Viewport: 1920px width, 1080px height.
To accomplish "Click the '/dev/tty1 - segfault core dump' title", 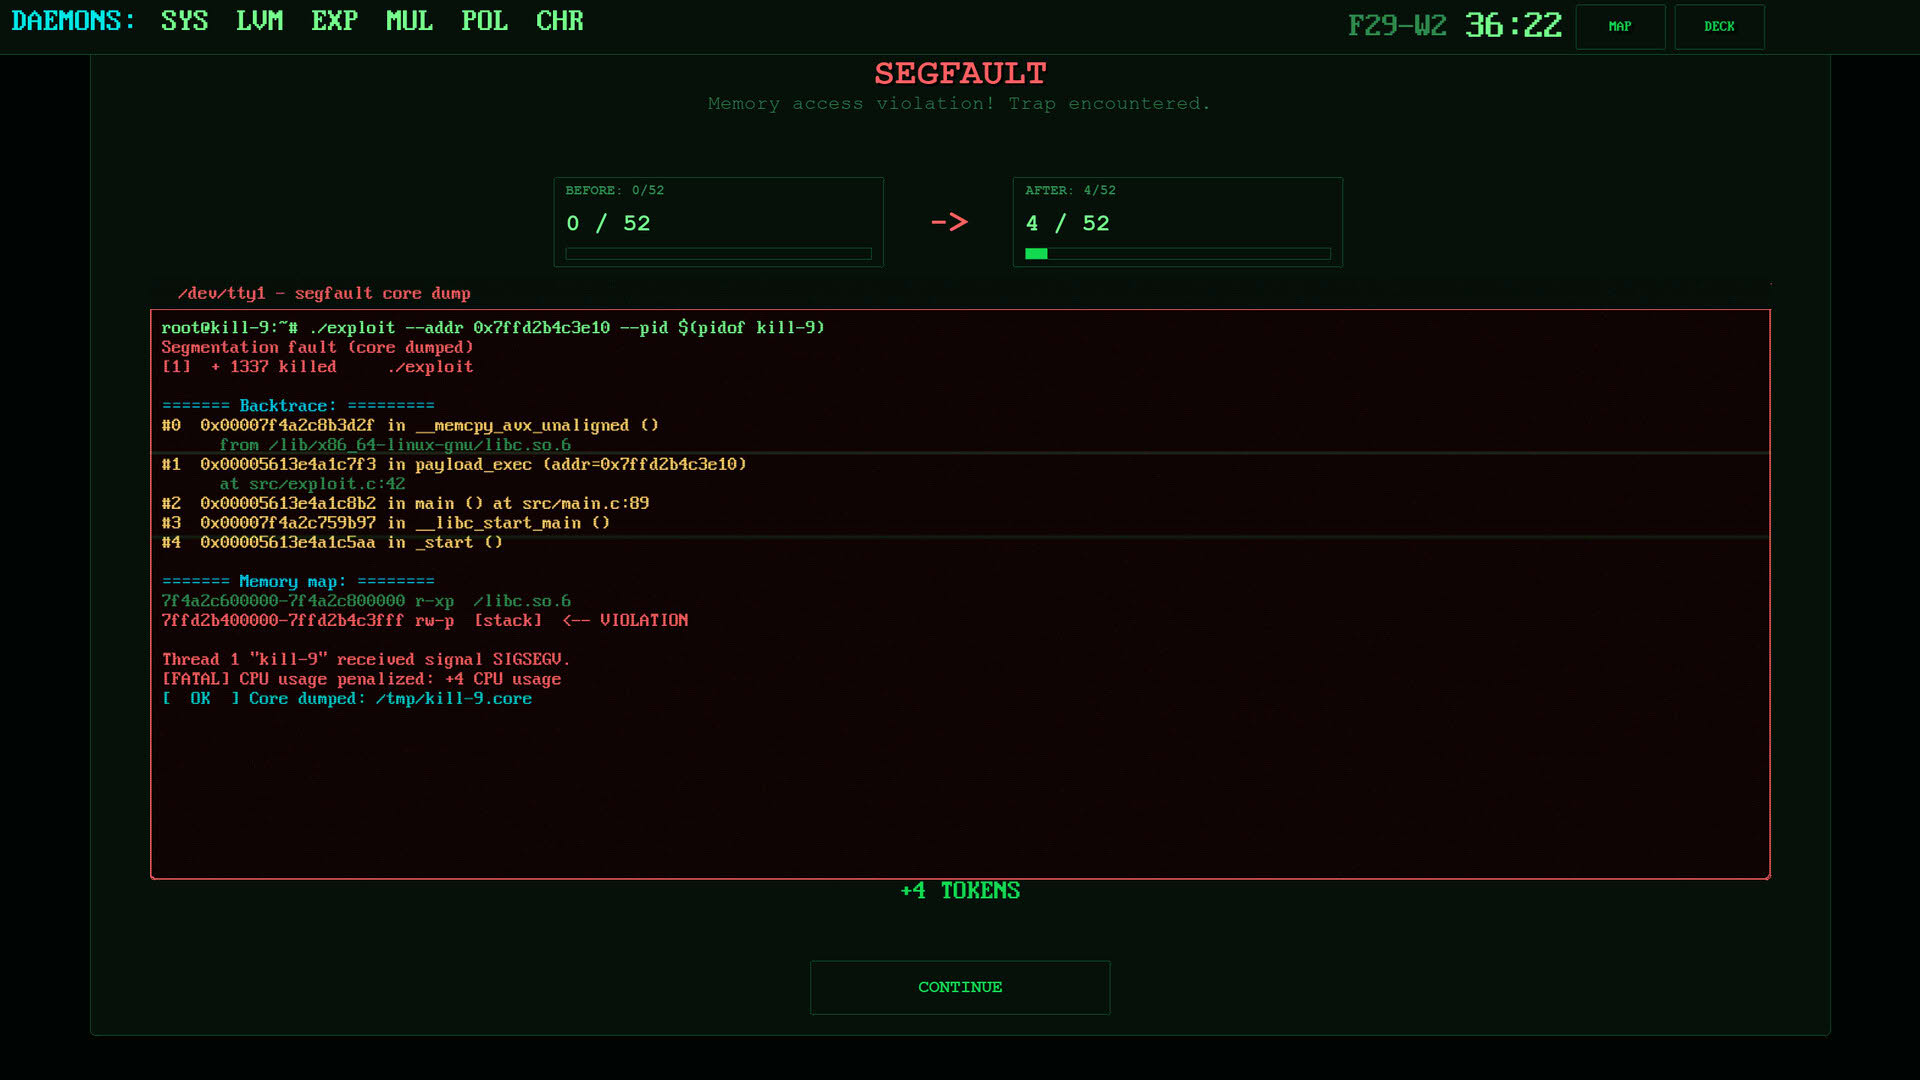I will (324, 294).
